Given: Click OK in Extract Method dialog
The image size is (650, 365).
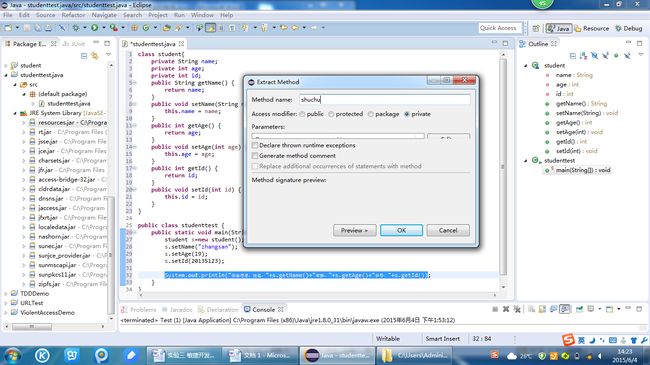Looking at the screenshot, I should click(401, 230).
